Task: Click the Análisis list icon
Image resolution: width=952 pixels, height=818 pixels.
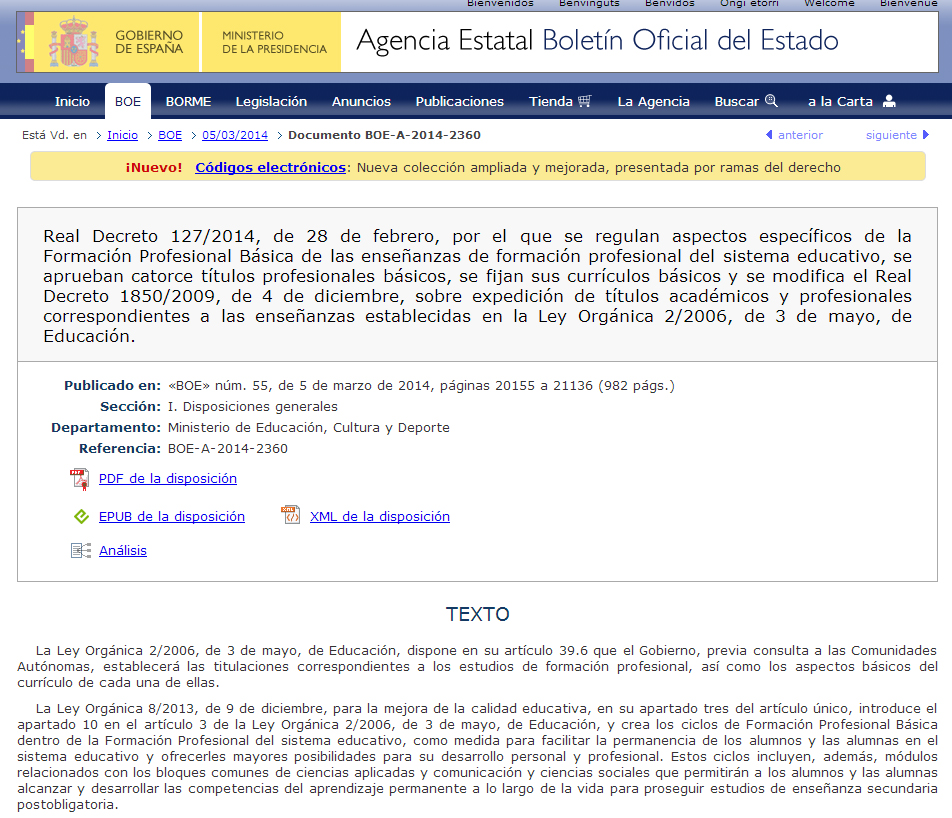Action: [x=81, y=551]
